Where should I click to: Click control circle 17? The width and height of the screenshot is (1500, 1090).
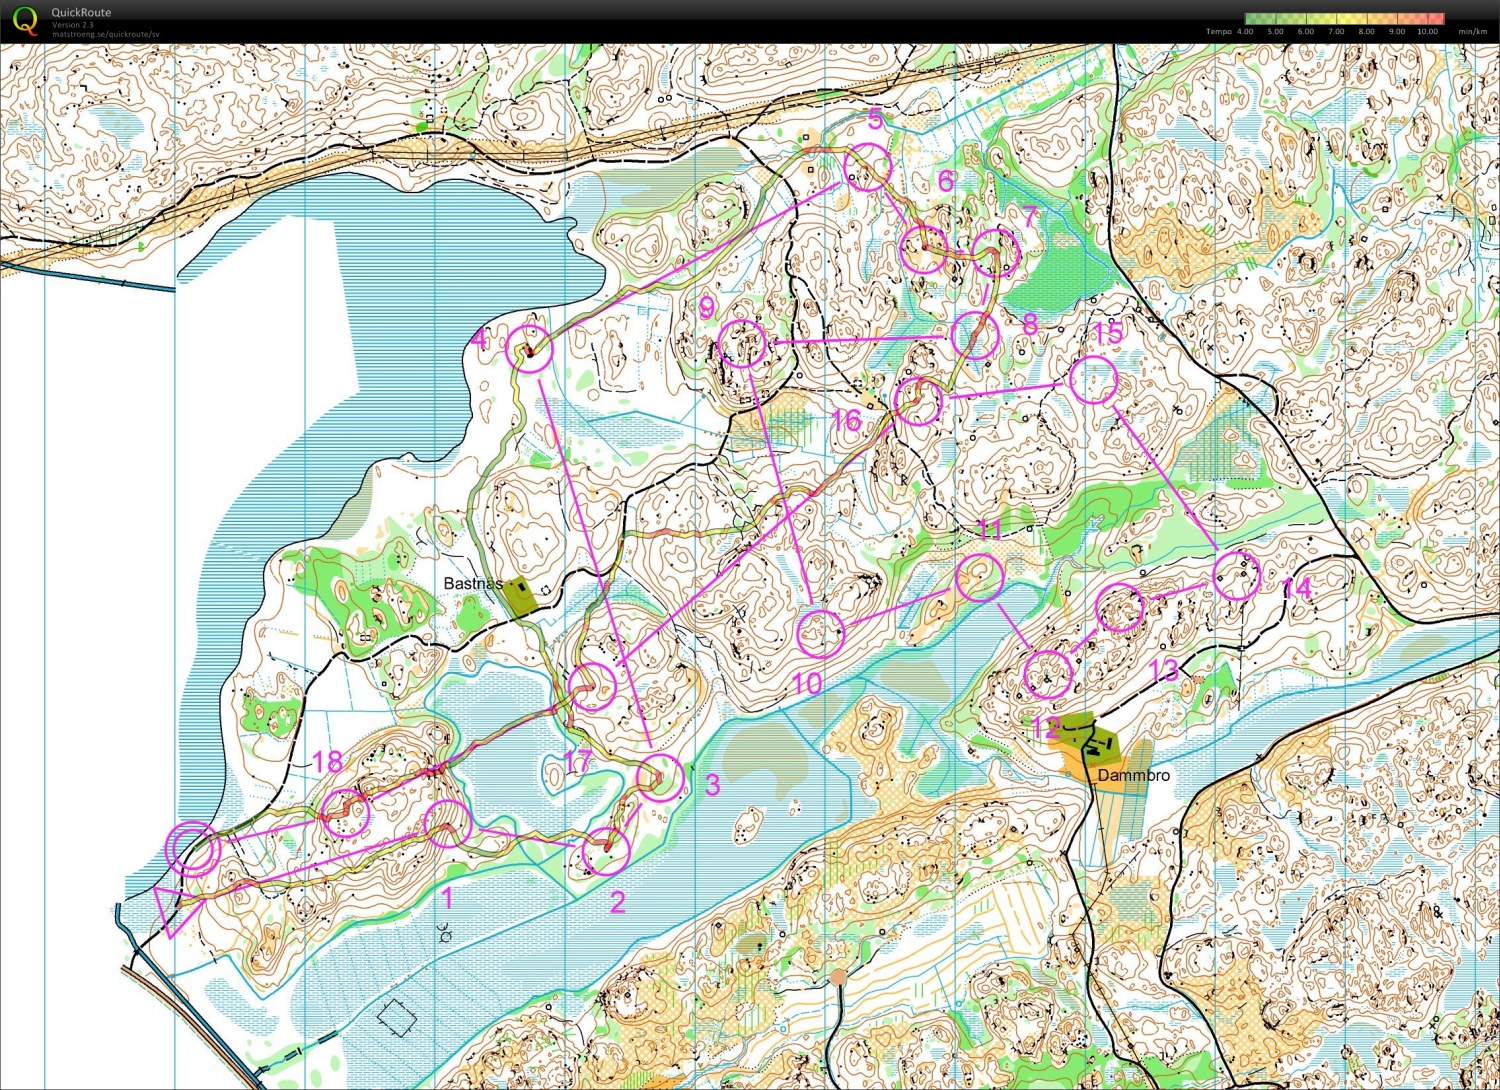(x=593, y=686)
